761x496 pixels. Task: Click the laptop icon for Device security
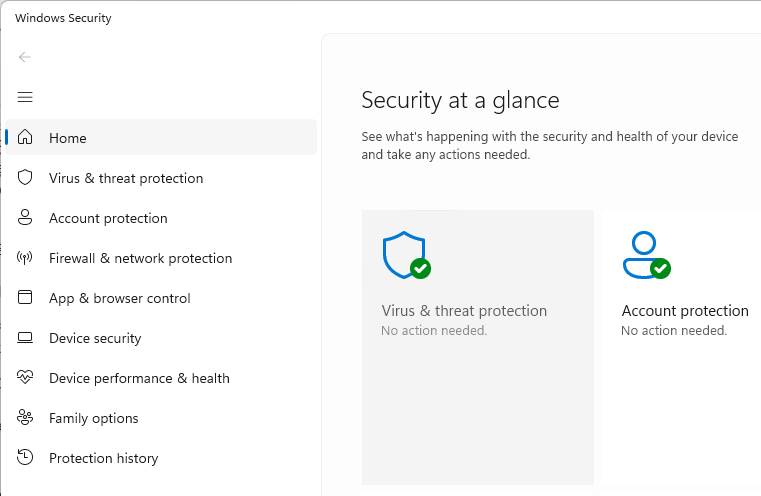click(25, 337)
